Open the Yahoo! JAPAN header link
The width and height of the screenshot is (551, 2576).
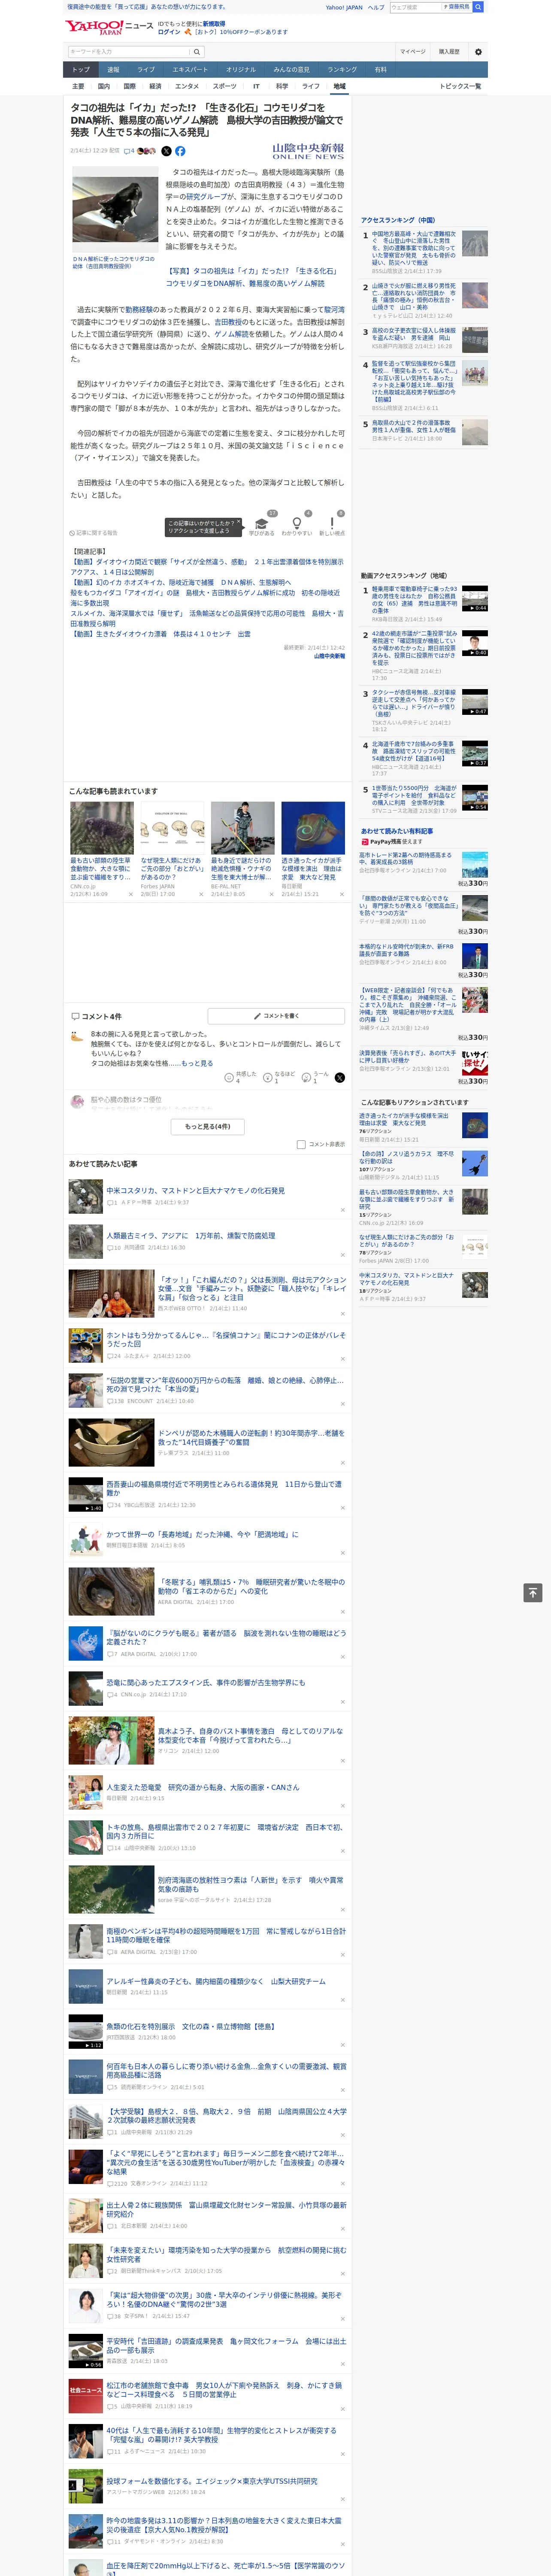click(x=344, y=7)
